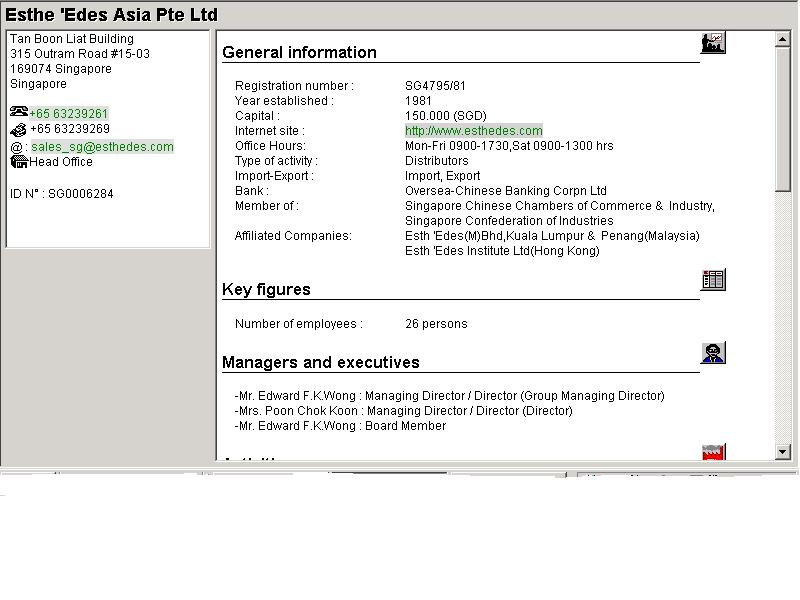Viewport: 800px width, 600px height.
Task: Click the Head Office building icon
Action: pyautogui.click(x=19, y=162)
